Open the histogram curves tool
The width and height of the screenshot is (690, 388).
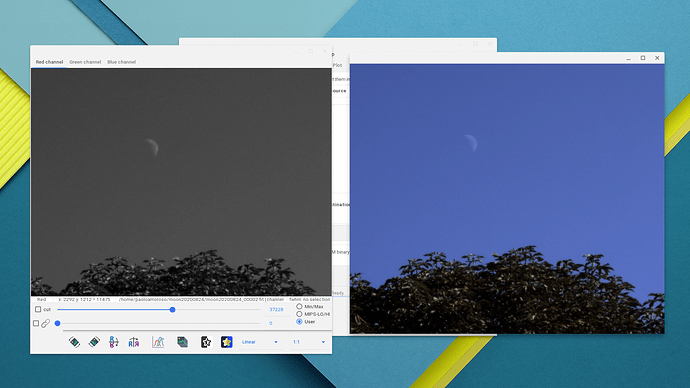[158, 342]
